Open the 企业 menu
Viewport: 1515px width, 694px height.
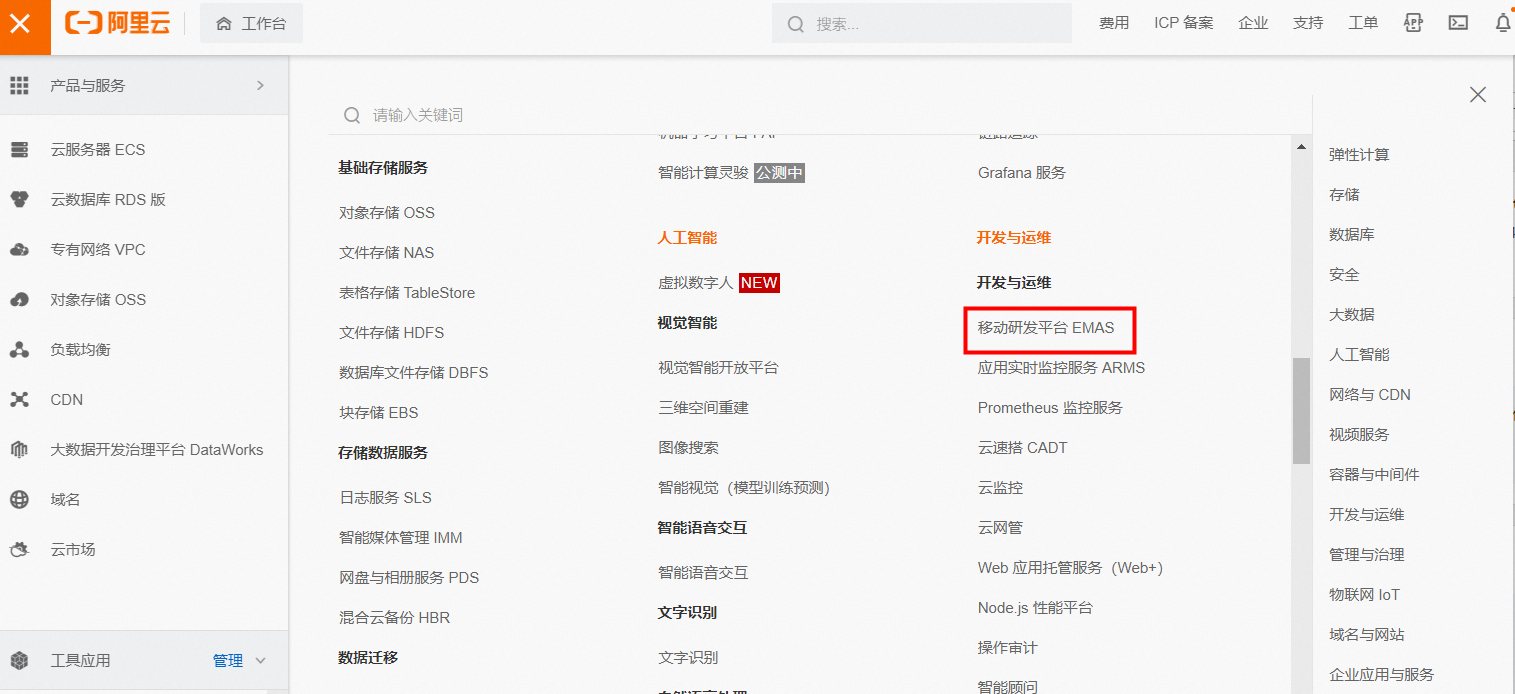point(1253,23)
